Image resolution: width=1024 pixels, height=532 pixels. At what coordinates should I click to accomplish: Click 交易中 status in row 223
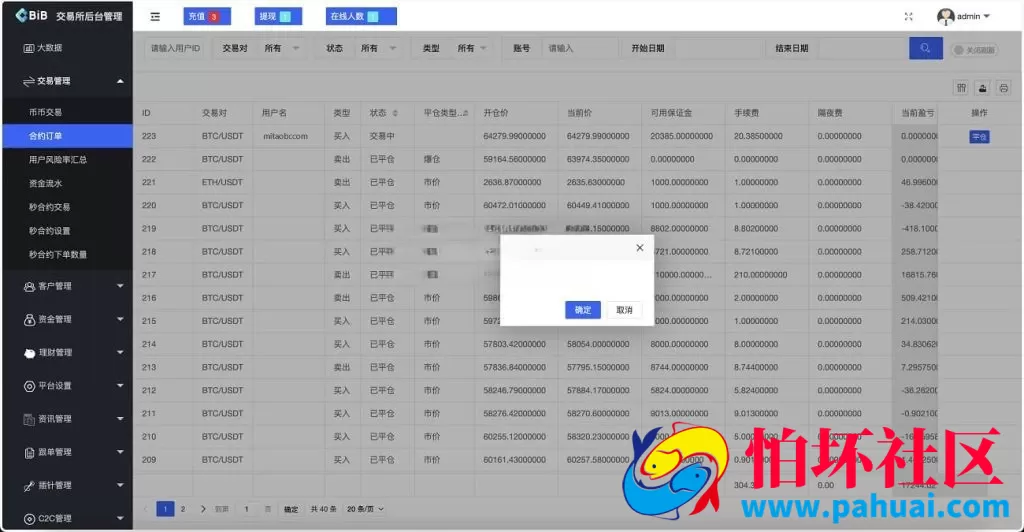click(382, 136)
